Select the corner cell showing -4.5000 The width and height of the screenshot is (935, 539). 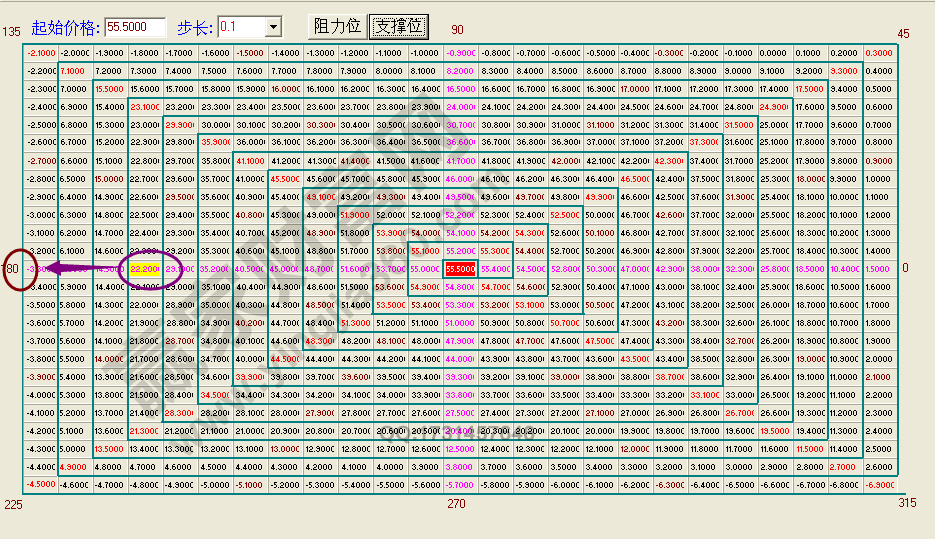(x=41, y=485)
